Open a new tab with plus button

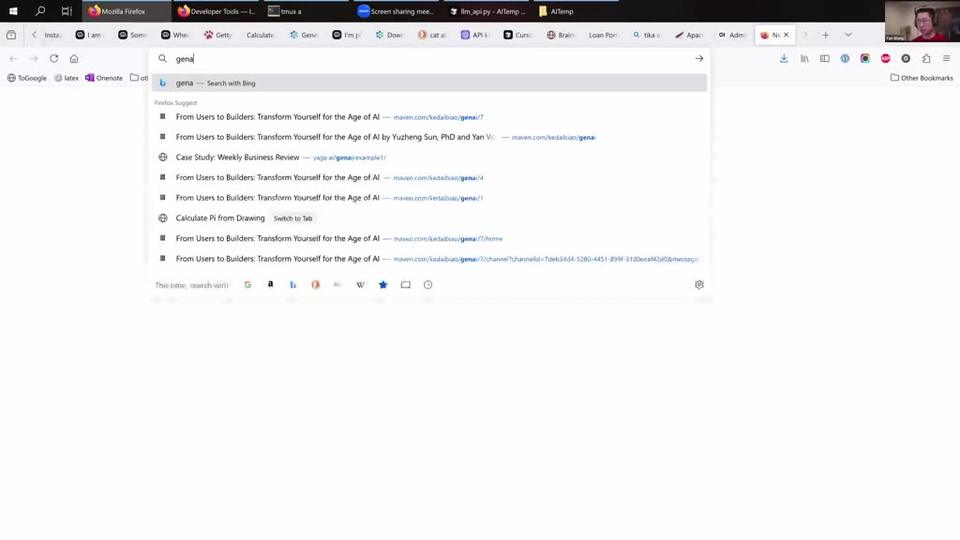point(825,35)
